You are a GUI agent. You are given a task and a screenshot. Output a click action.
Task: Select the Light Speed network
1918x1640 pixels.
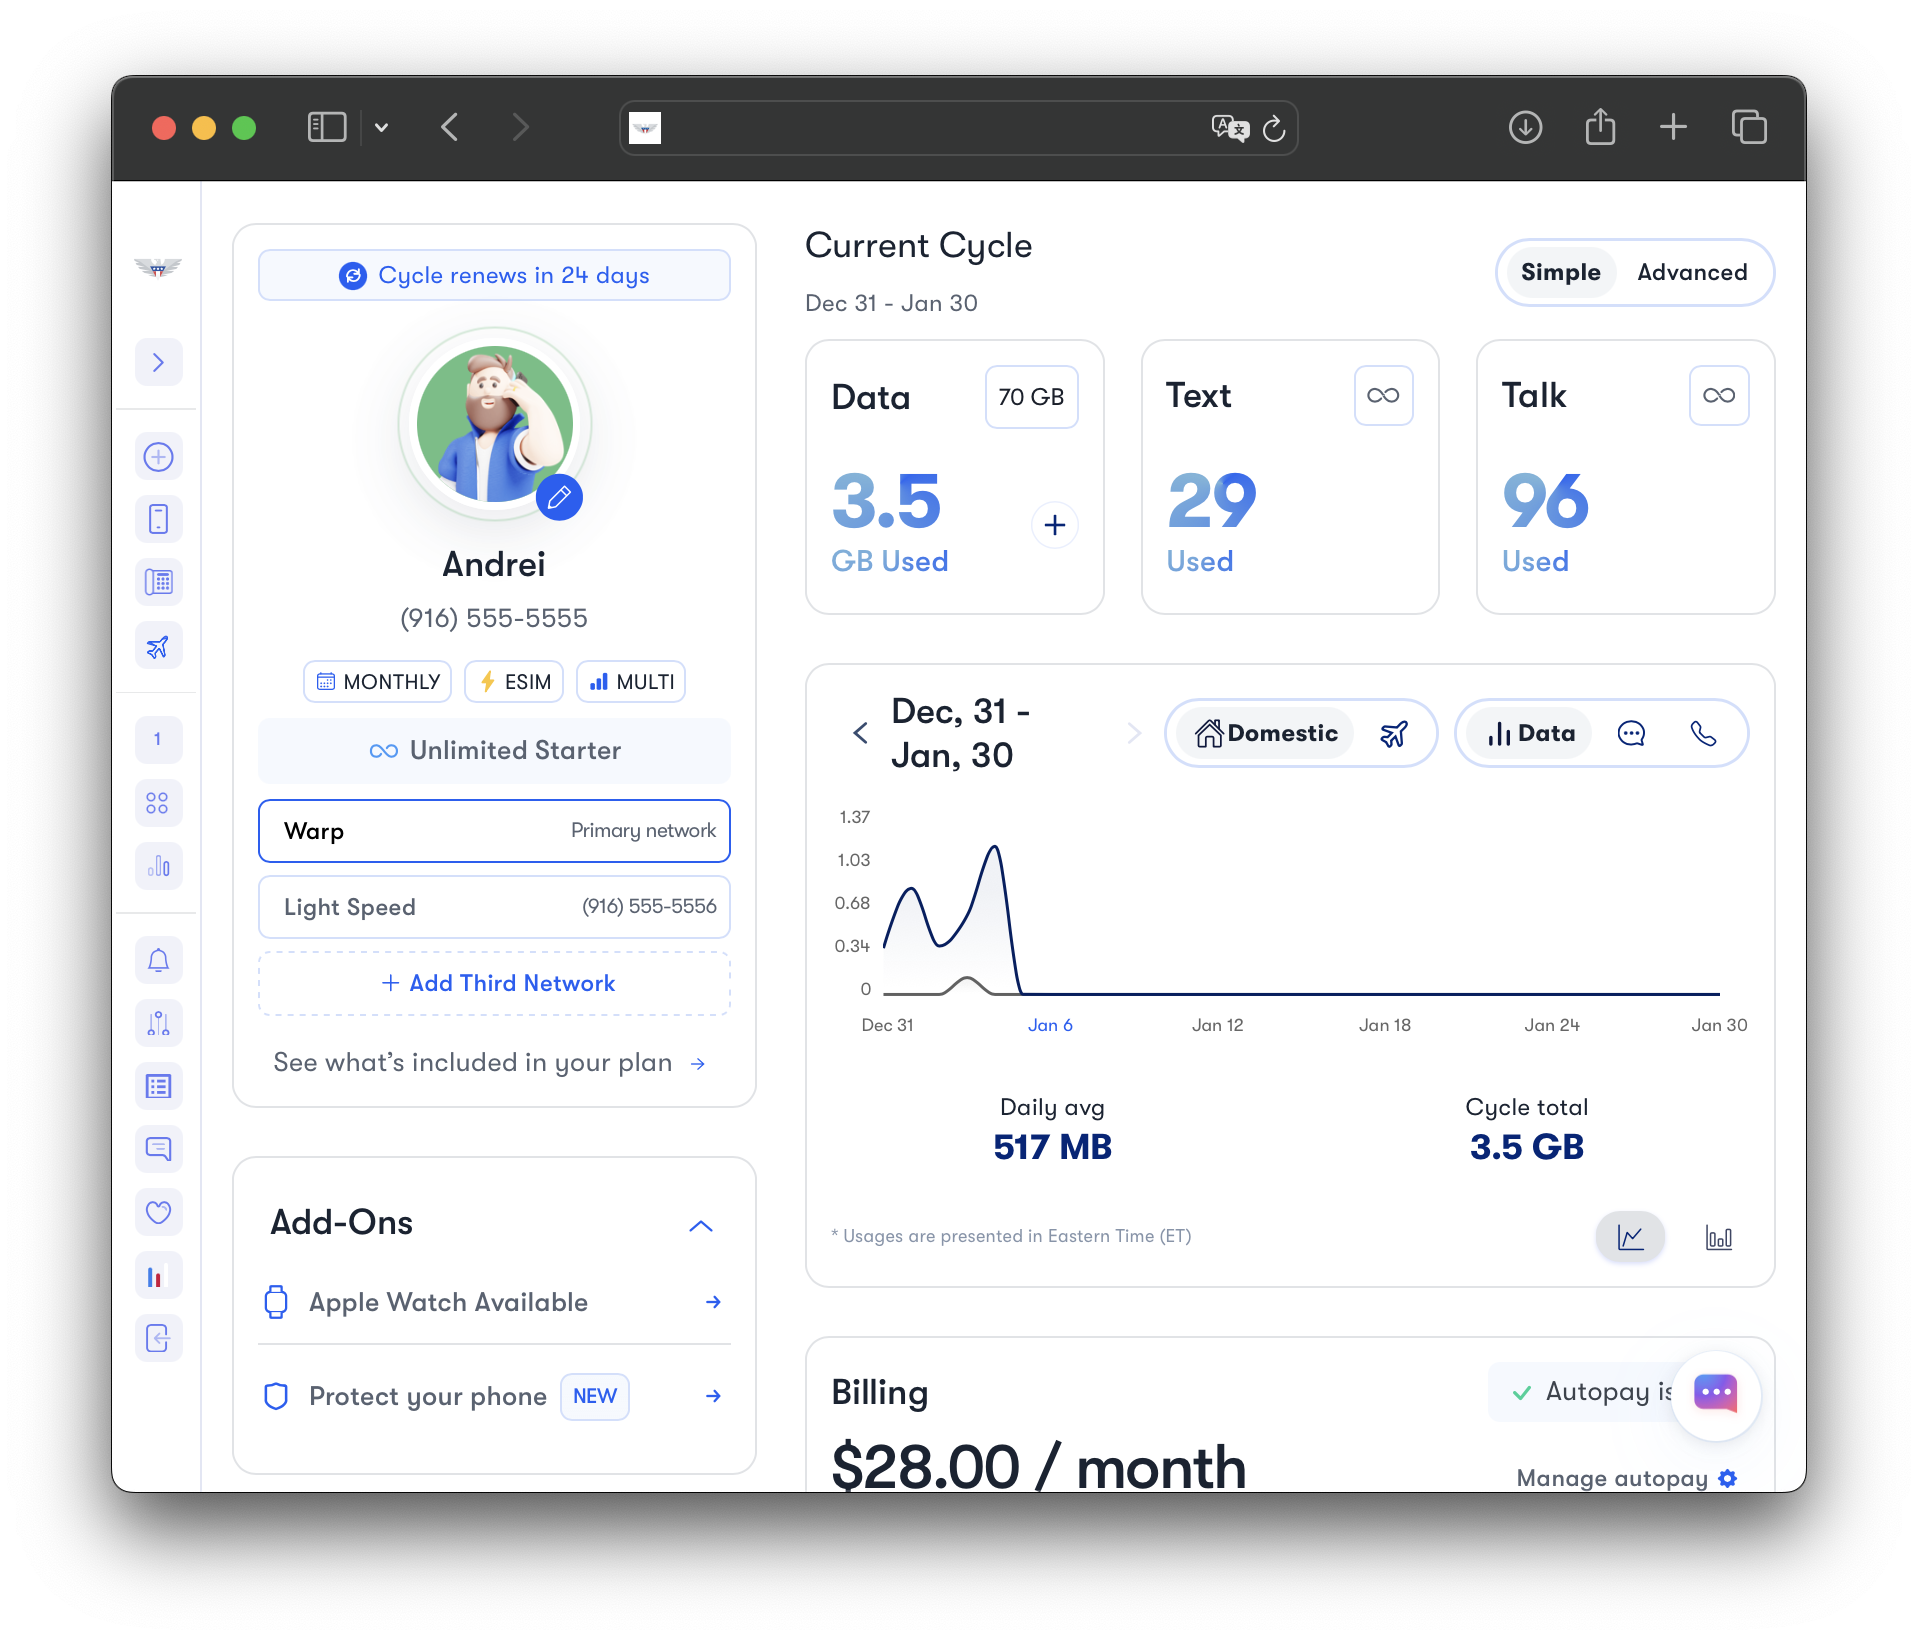(x=494, y=907)
